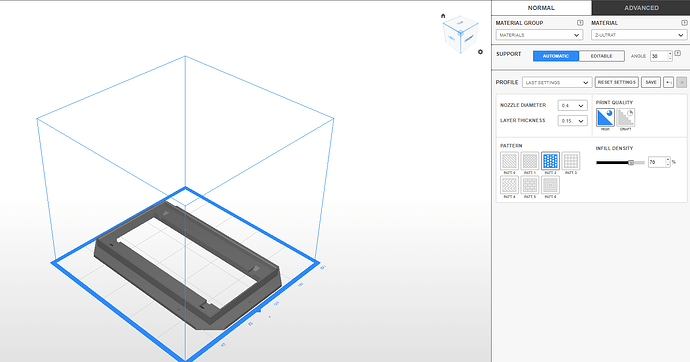Click the Infill Density percentage input field

[x=657, y=162]
